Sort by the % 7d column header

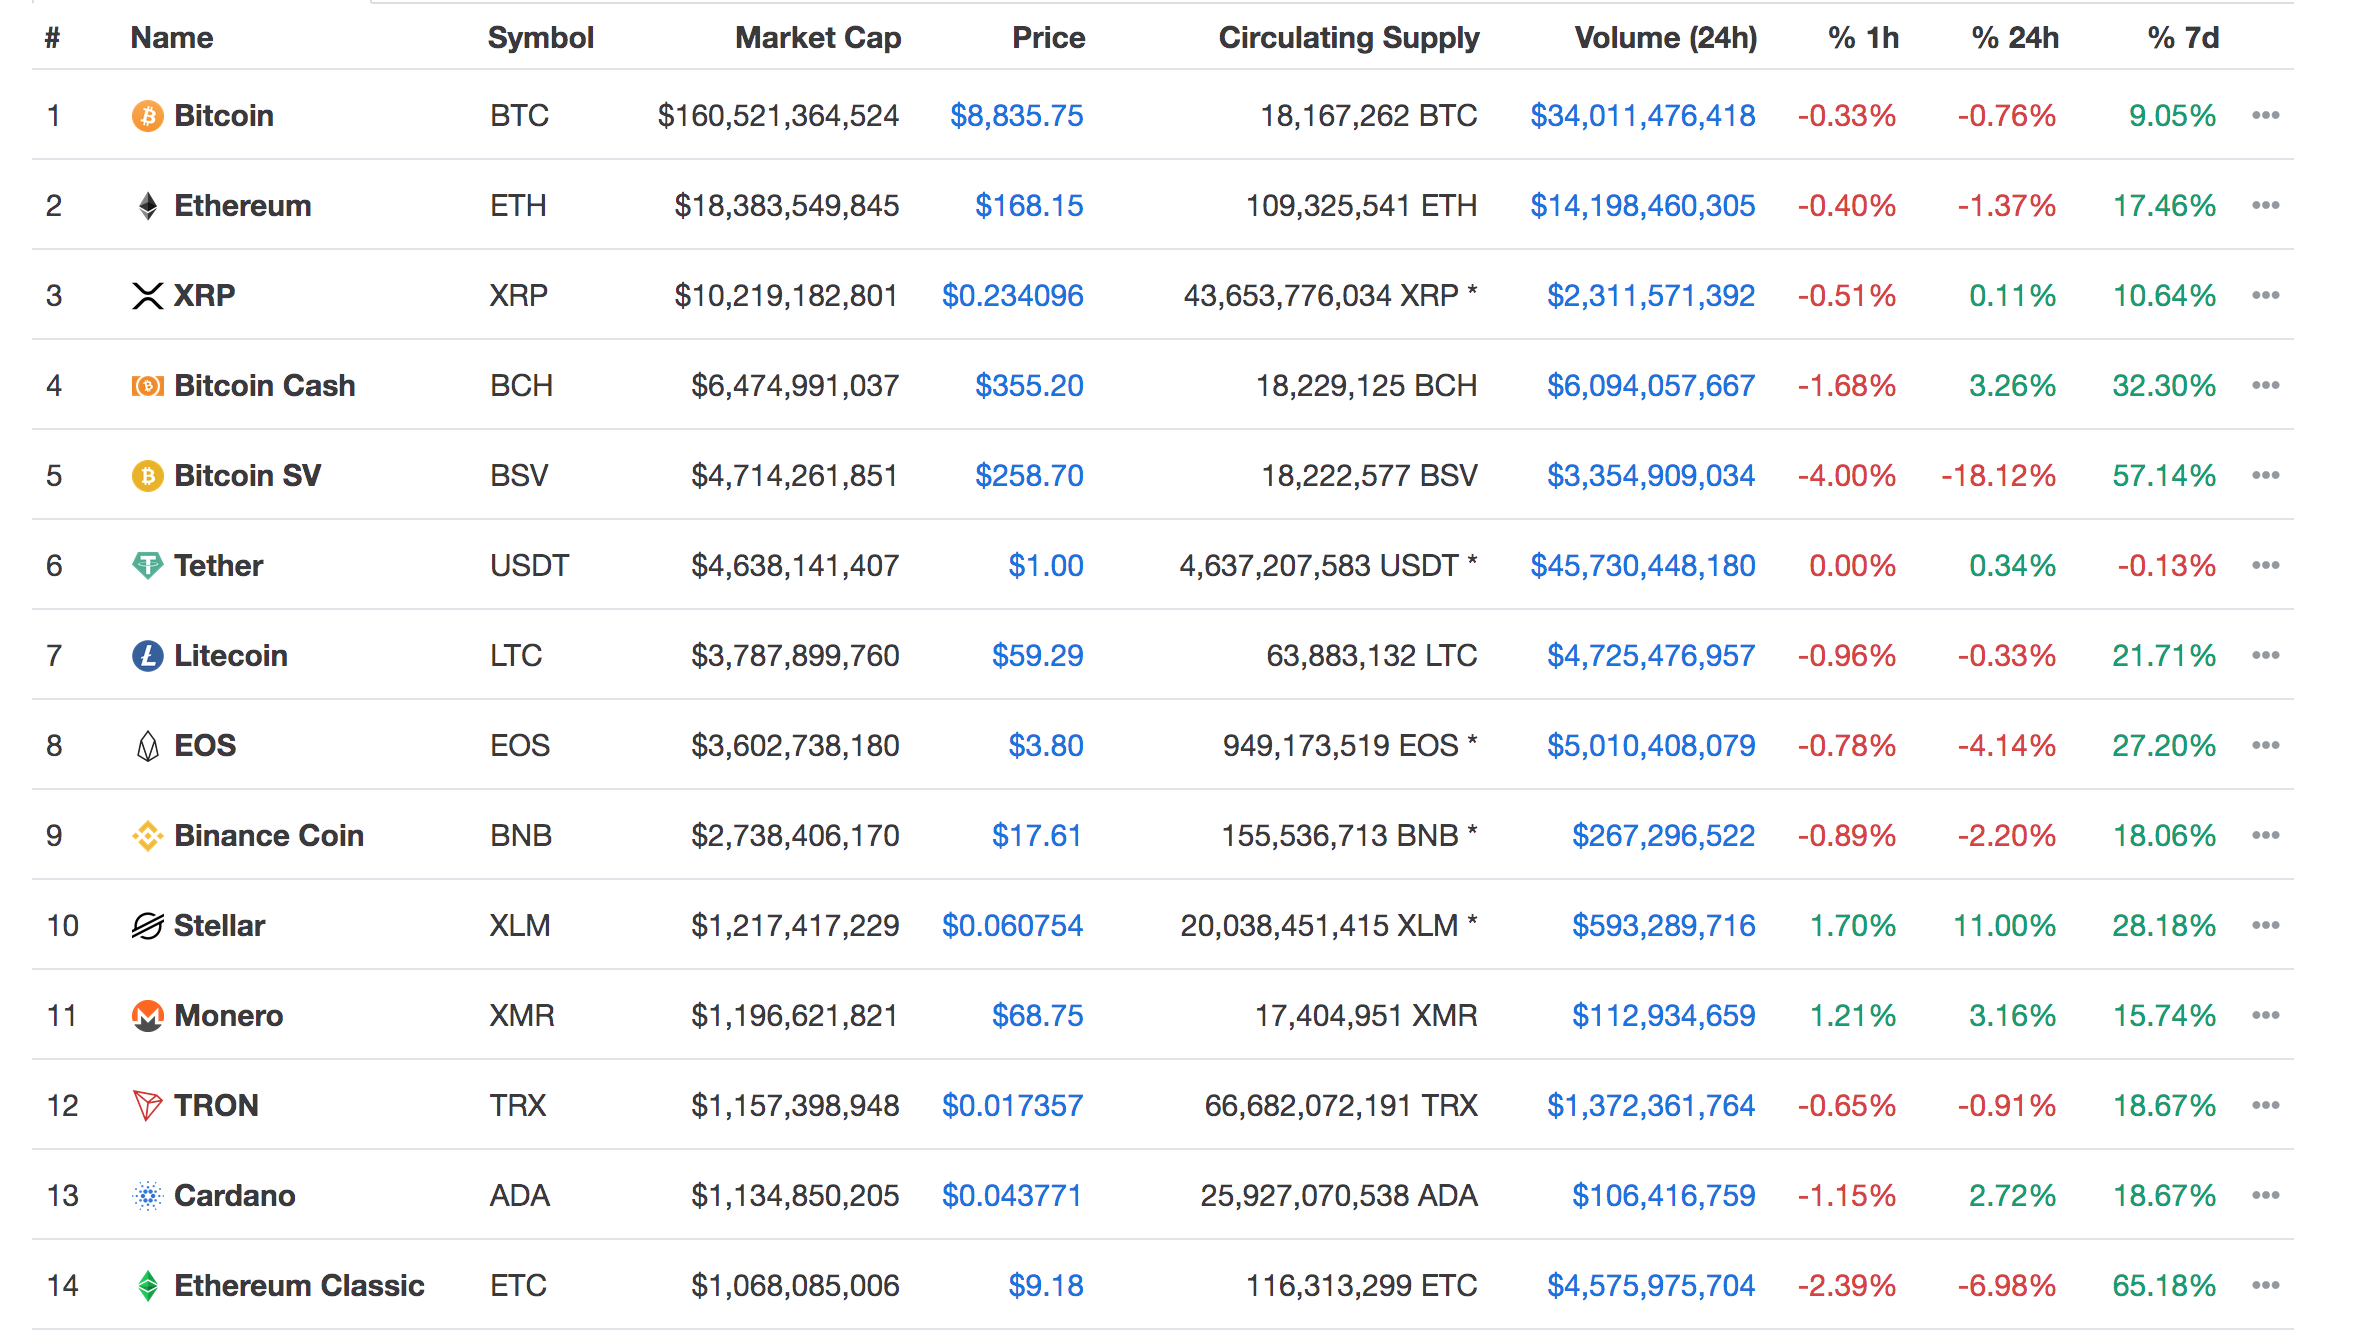tap(2183, 38)
